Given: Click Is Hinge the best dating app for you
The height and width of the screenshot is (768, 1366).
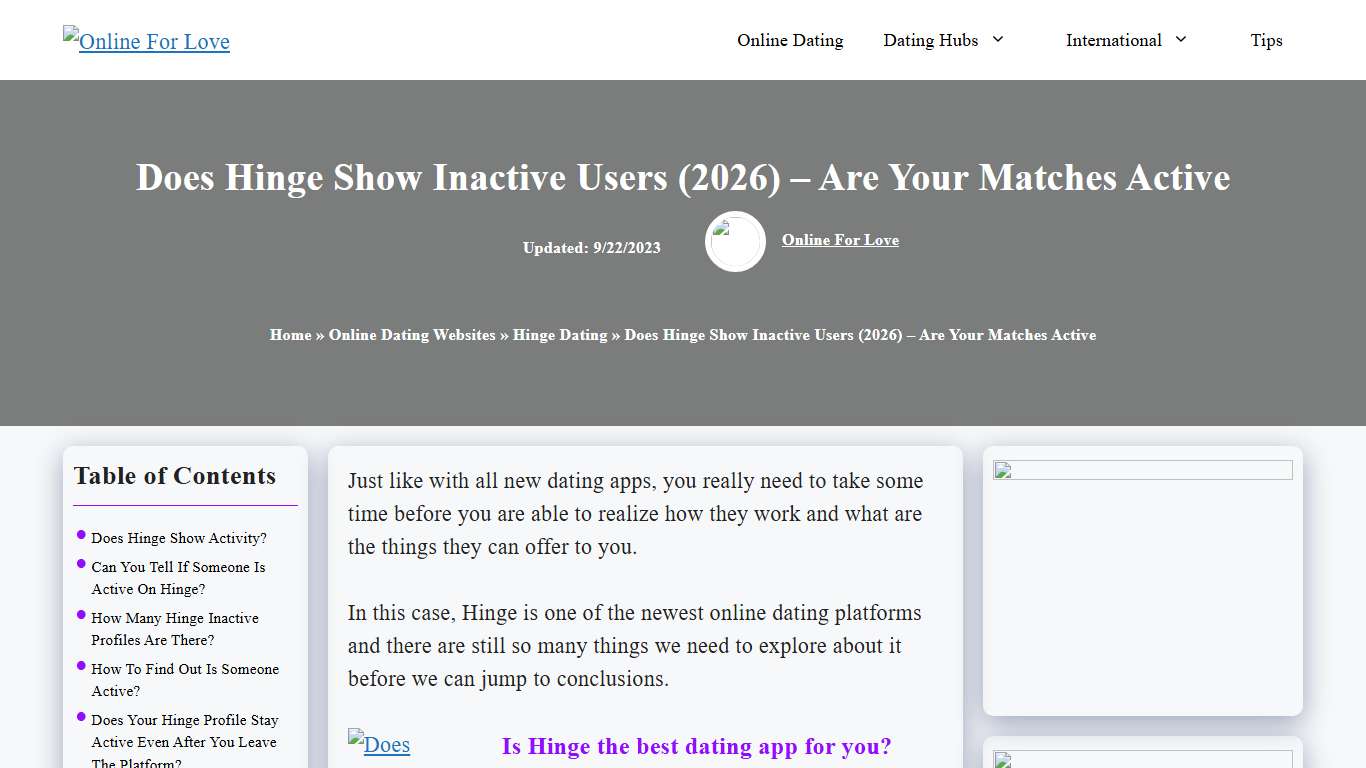Looking at the screenshot, I should point(697,746).
